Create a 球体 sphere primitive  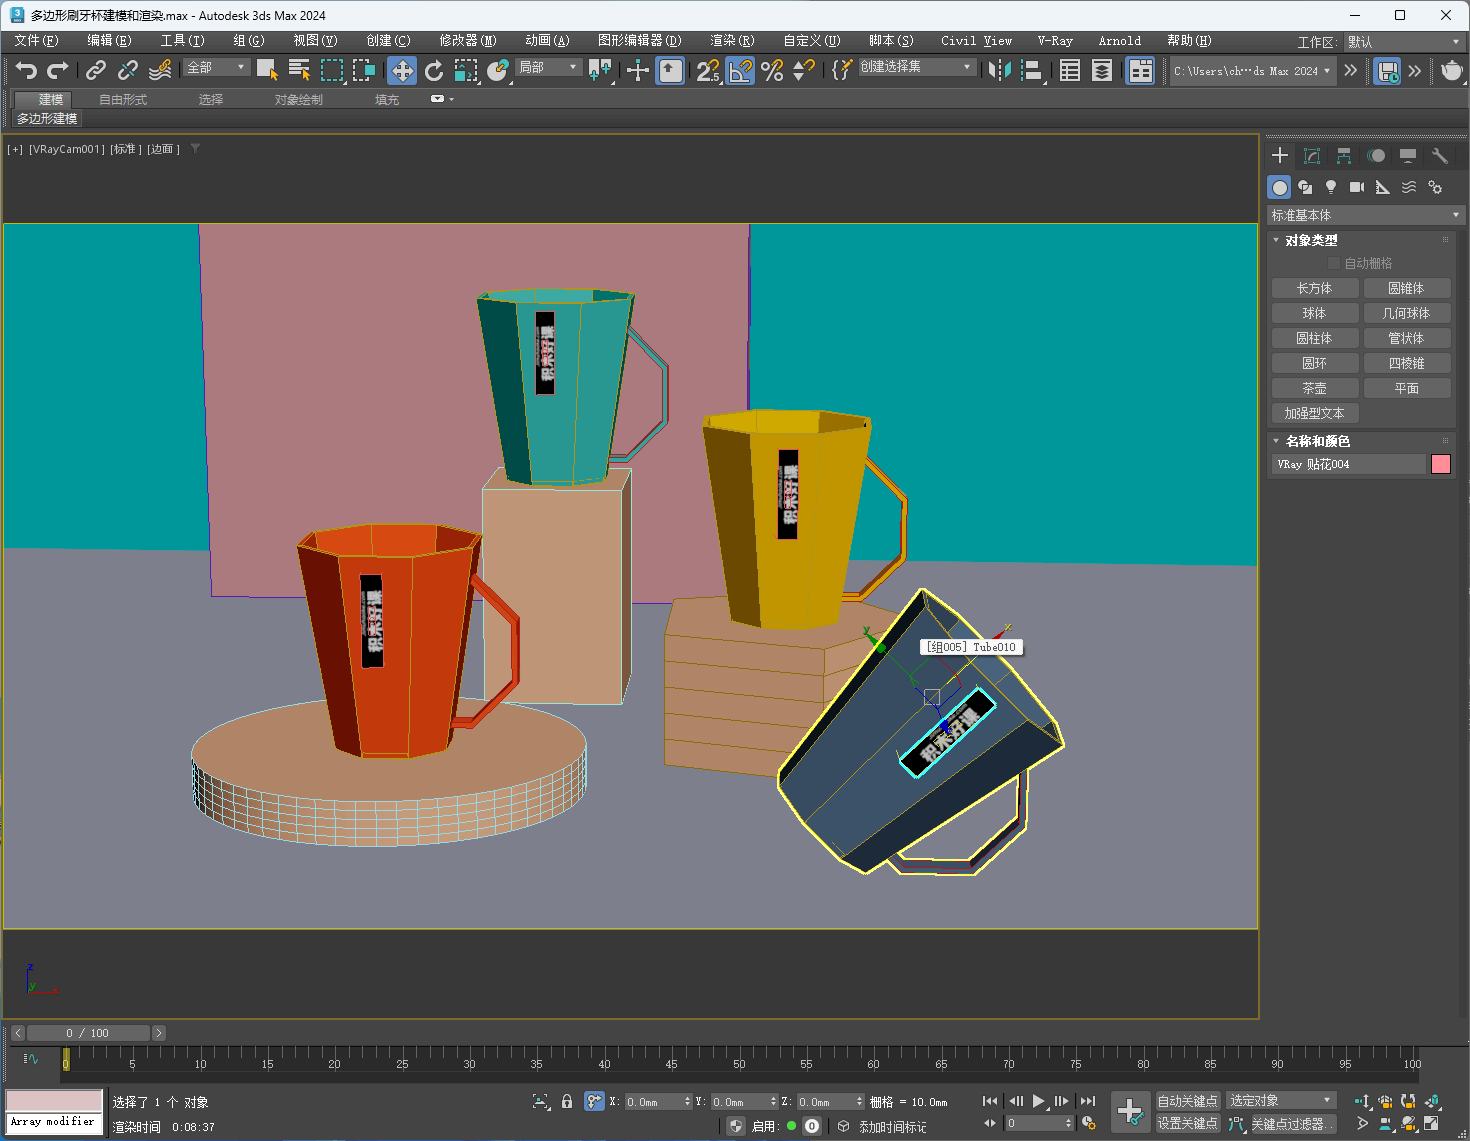pos(1314,313)
